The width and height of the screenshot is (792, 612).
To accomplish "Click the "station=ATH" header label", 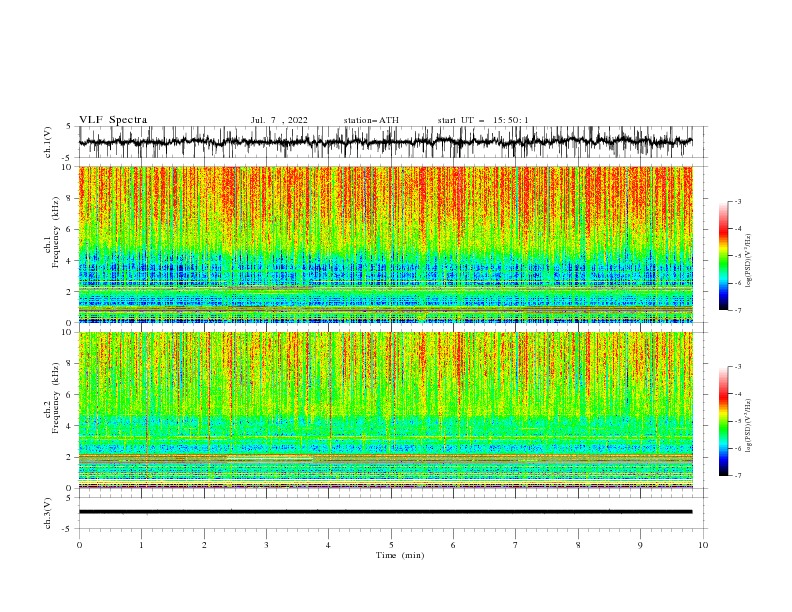I will pos(371,120).
